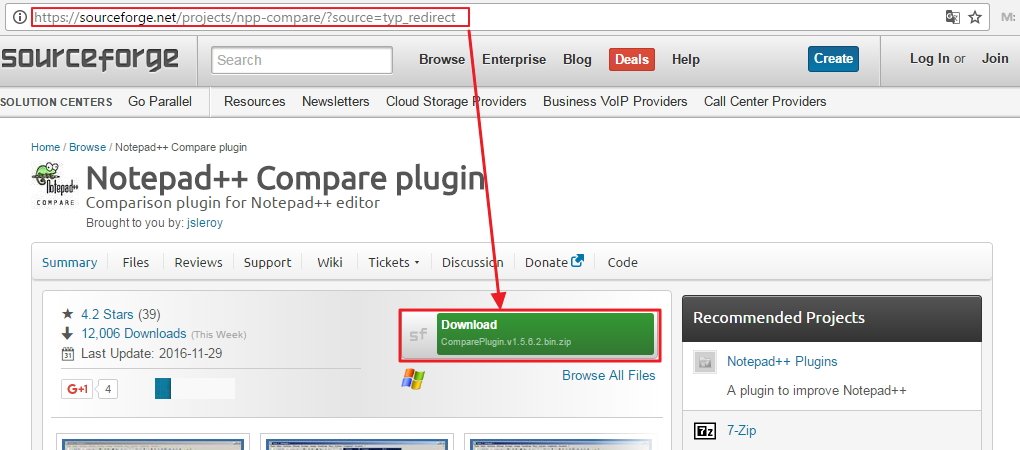Click the 7-Zip project icon
Screen dimensions: 1020x450
[x=705, y=431]
